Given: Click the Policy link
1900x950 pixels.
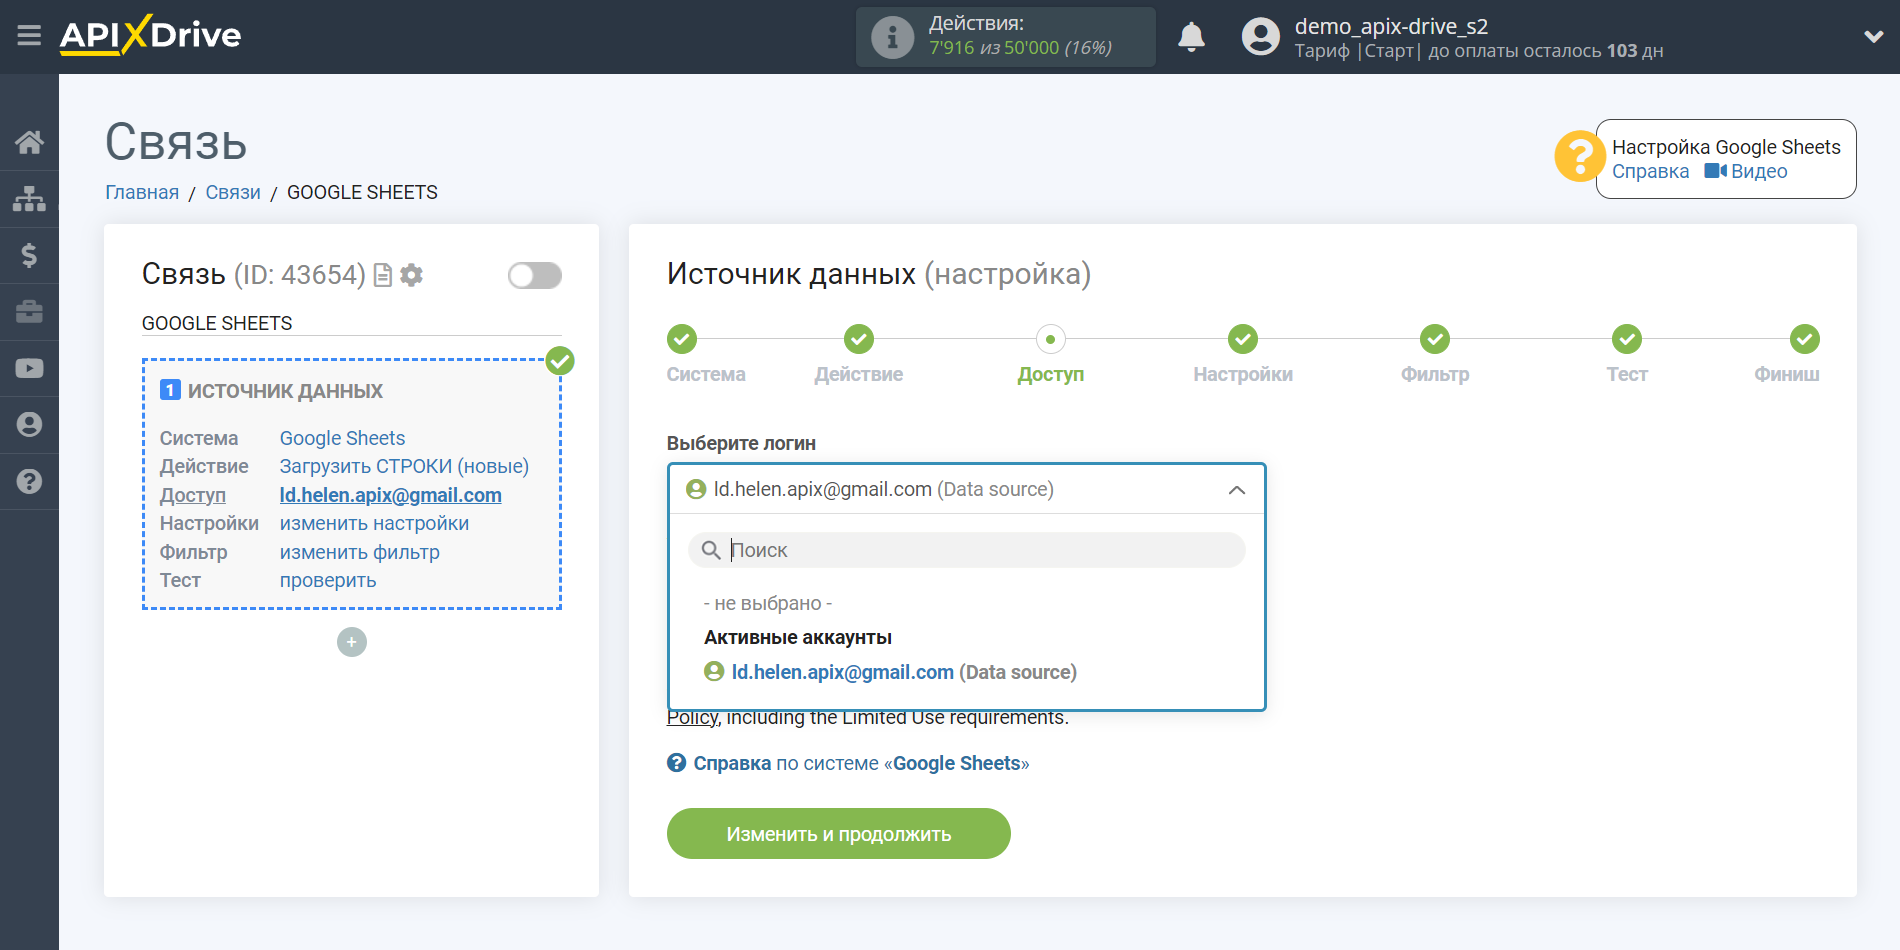Looking at the screenshot, I should point(692,718).
